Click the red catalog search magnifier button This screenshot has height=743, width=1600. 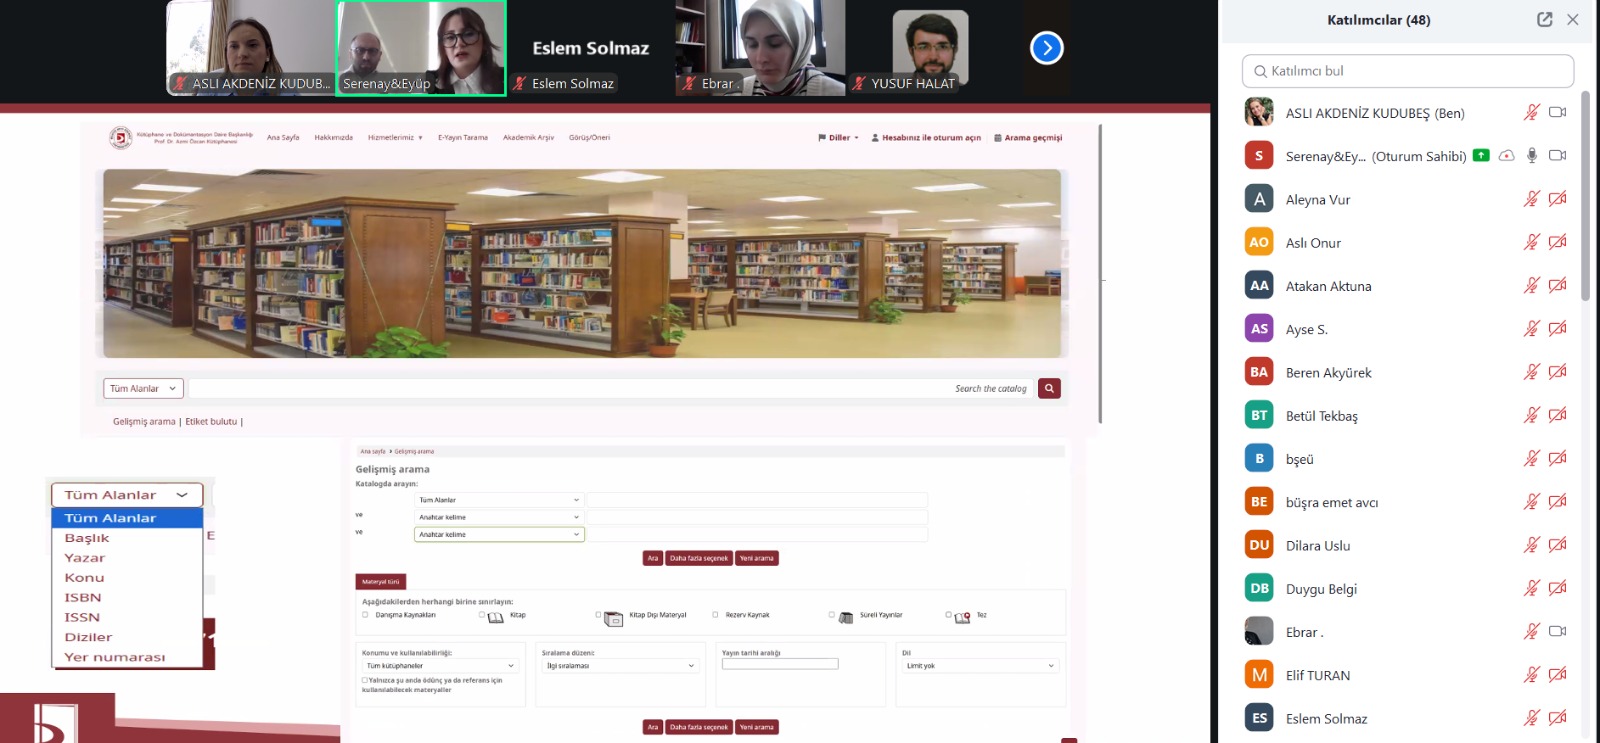(x=1049, y=388)
